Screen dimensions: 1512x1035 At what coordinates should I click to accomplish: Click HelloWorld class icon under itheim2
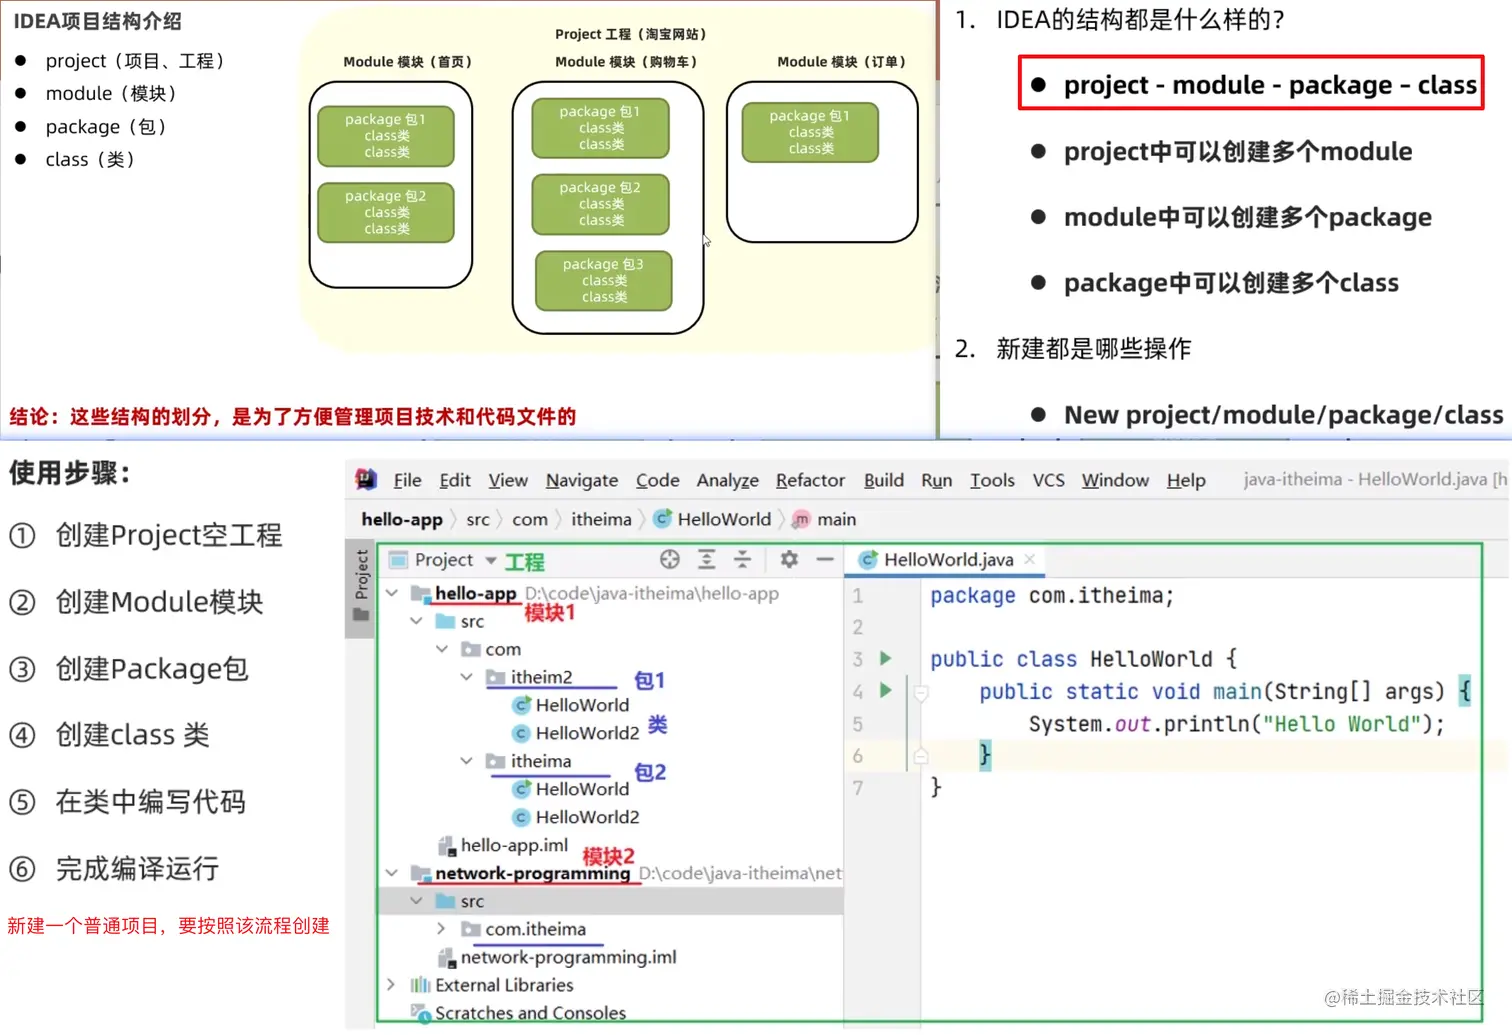[x=521, y=705]
